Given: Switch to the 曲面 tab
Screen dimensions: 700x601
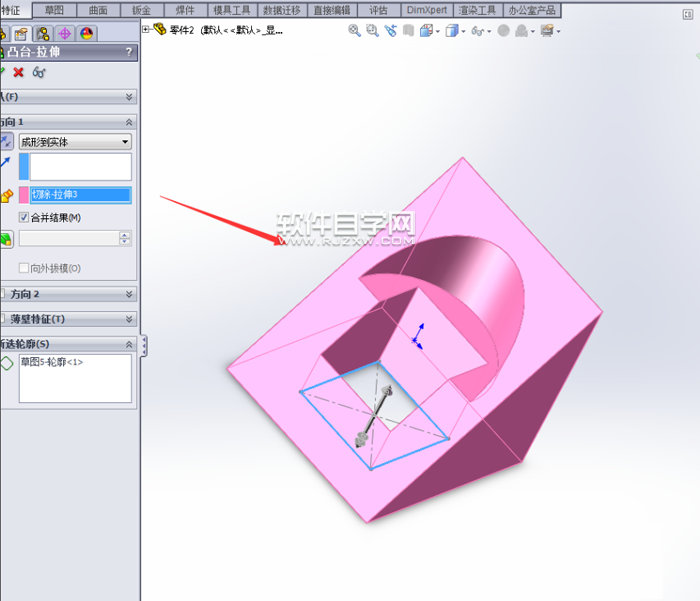Looking at the screenshot, I should 98,10.
